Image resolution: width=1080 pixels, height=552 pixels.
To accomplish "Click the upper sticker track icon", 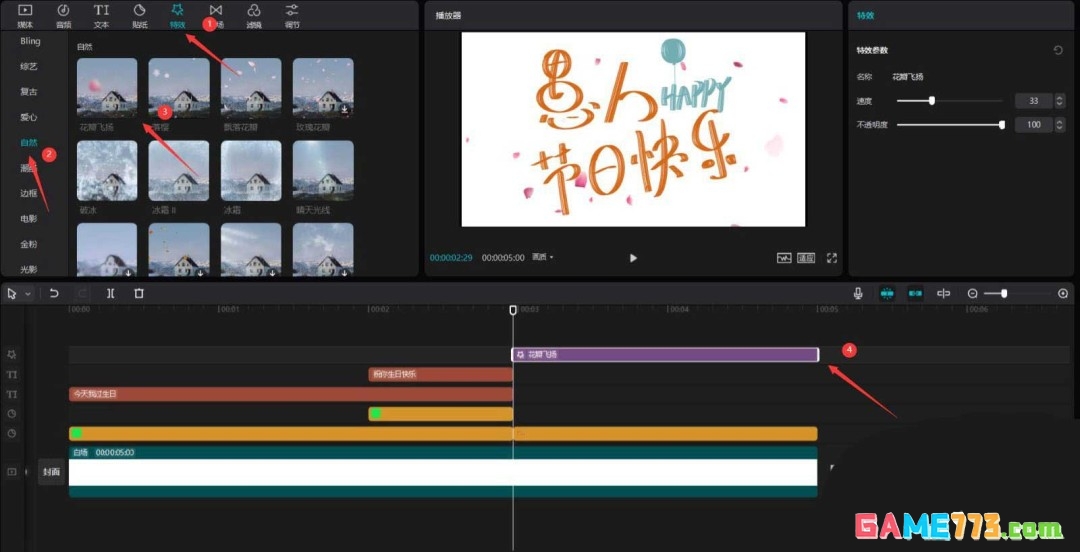I will [12, 413].
